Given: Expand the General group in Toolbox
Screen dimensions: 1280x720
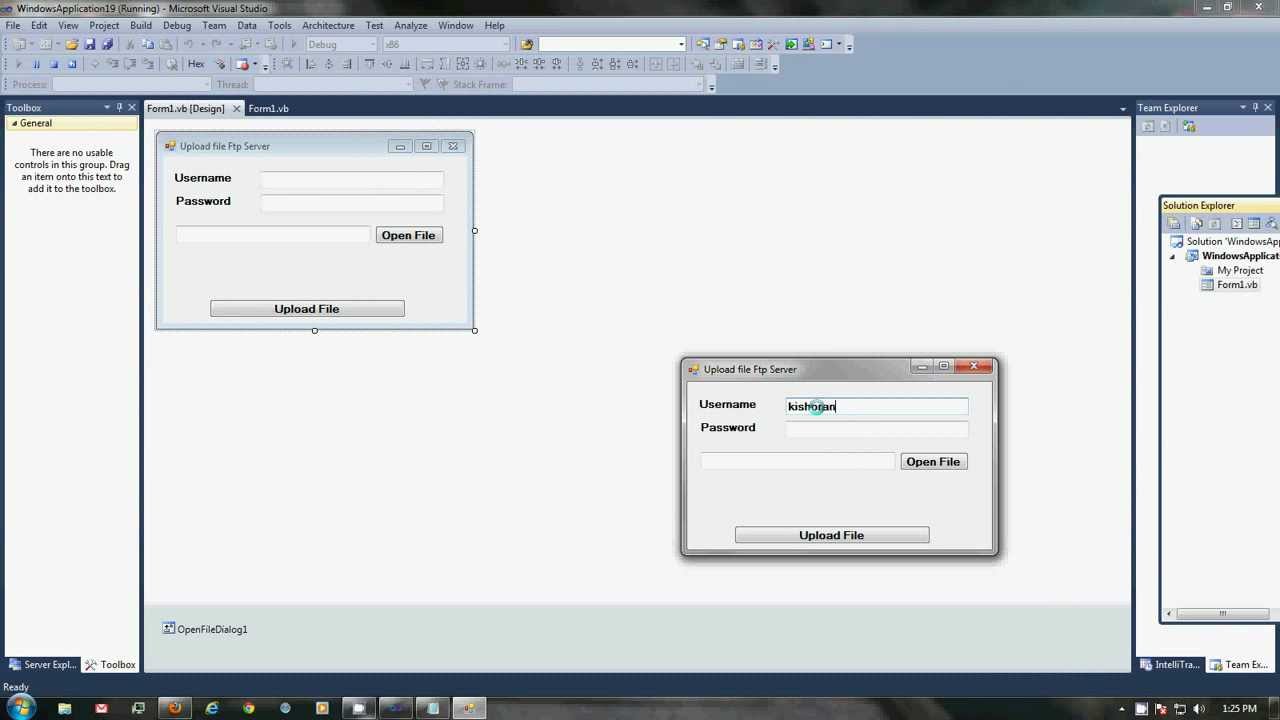Looking at the screenshot, I should coord(14,123).
